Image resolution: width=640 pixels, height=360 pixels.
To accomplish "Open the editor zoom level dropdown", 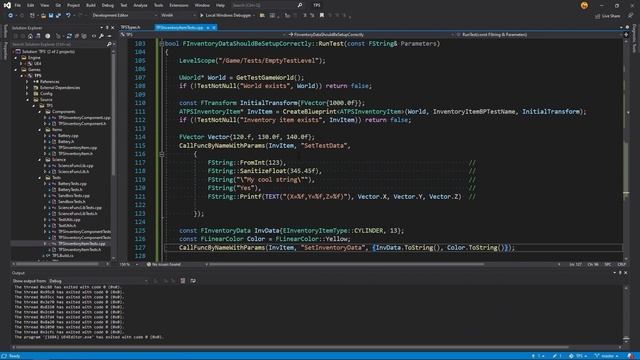I will pyautogui.click(x=129, y=264).
